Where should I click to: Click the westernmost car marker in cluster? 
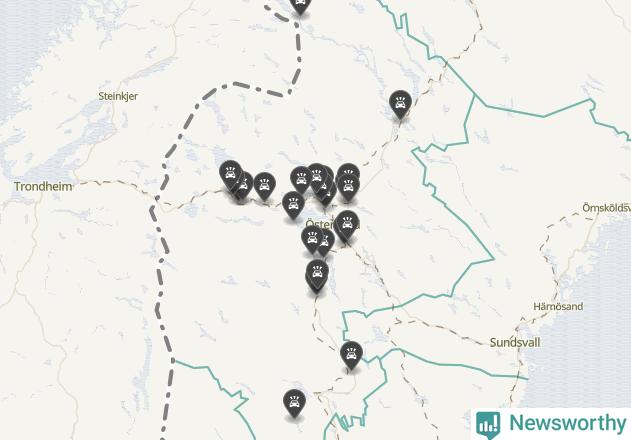click(x=230, y=175)
